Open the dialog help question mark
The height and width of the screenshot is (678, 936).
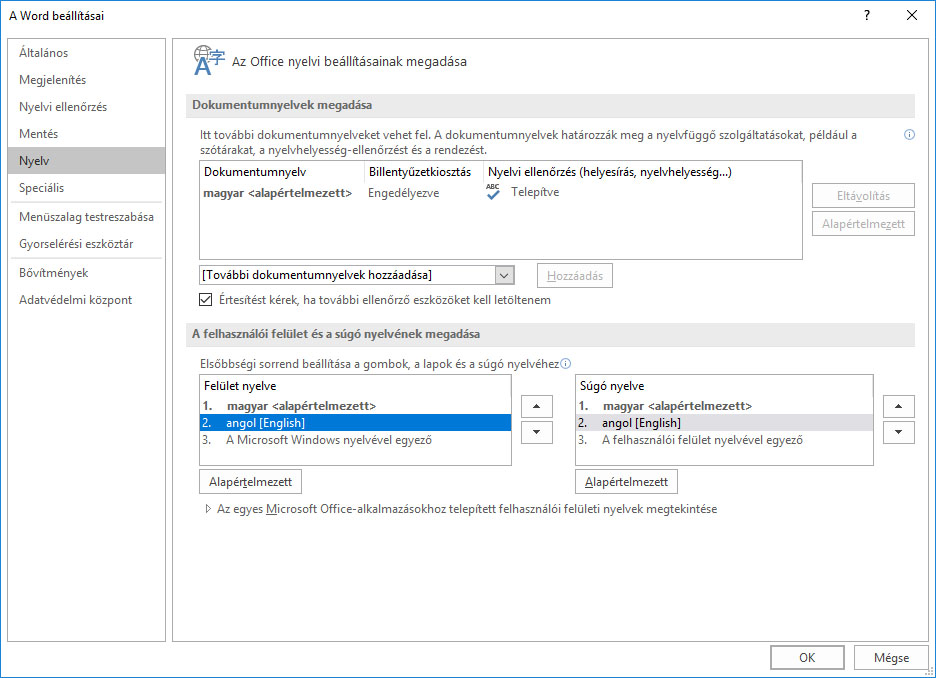(867, 16)
